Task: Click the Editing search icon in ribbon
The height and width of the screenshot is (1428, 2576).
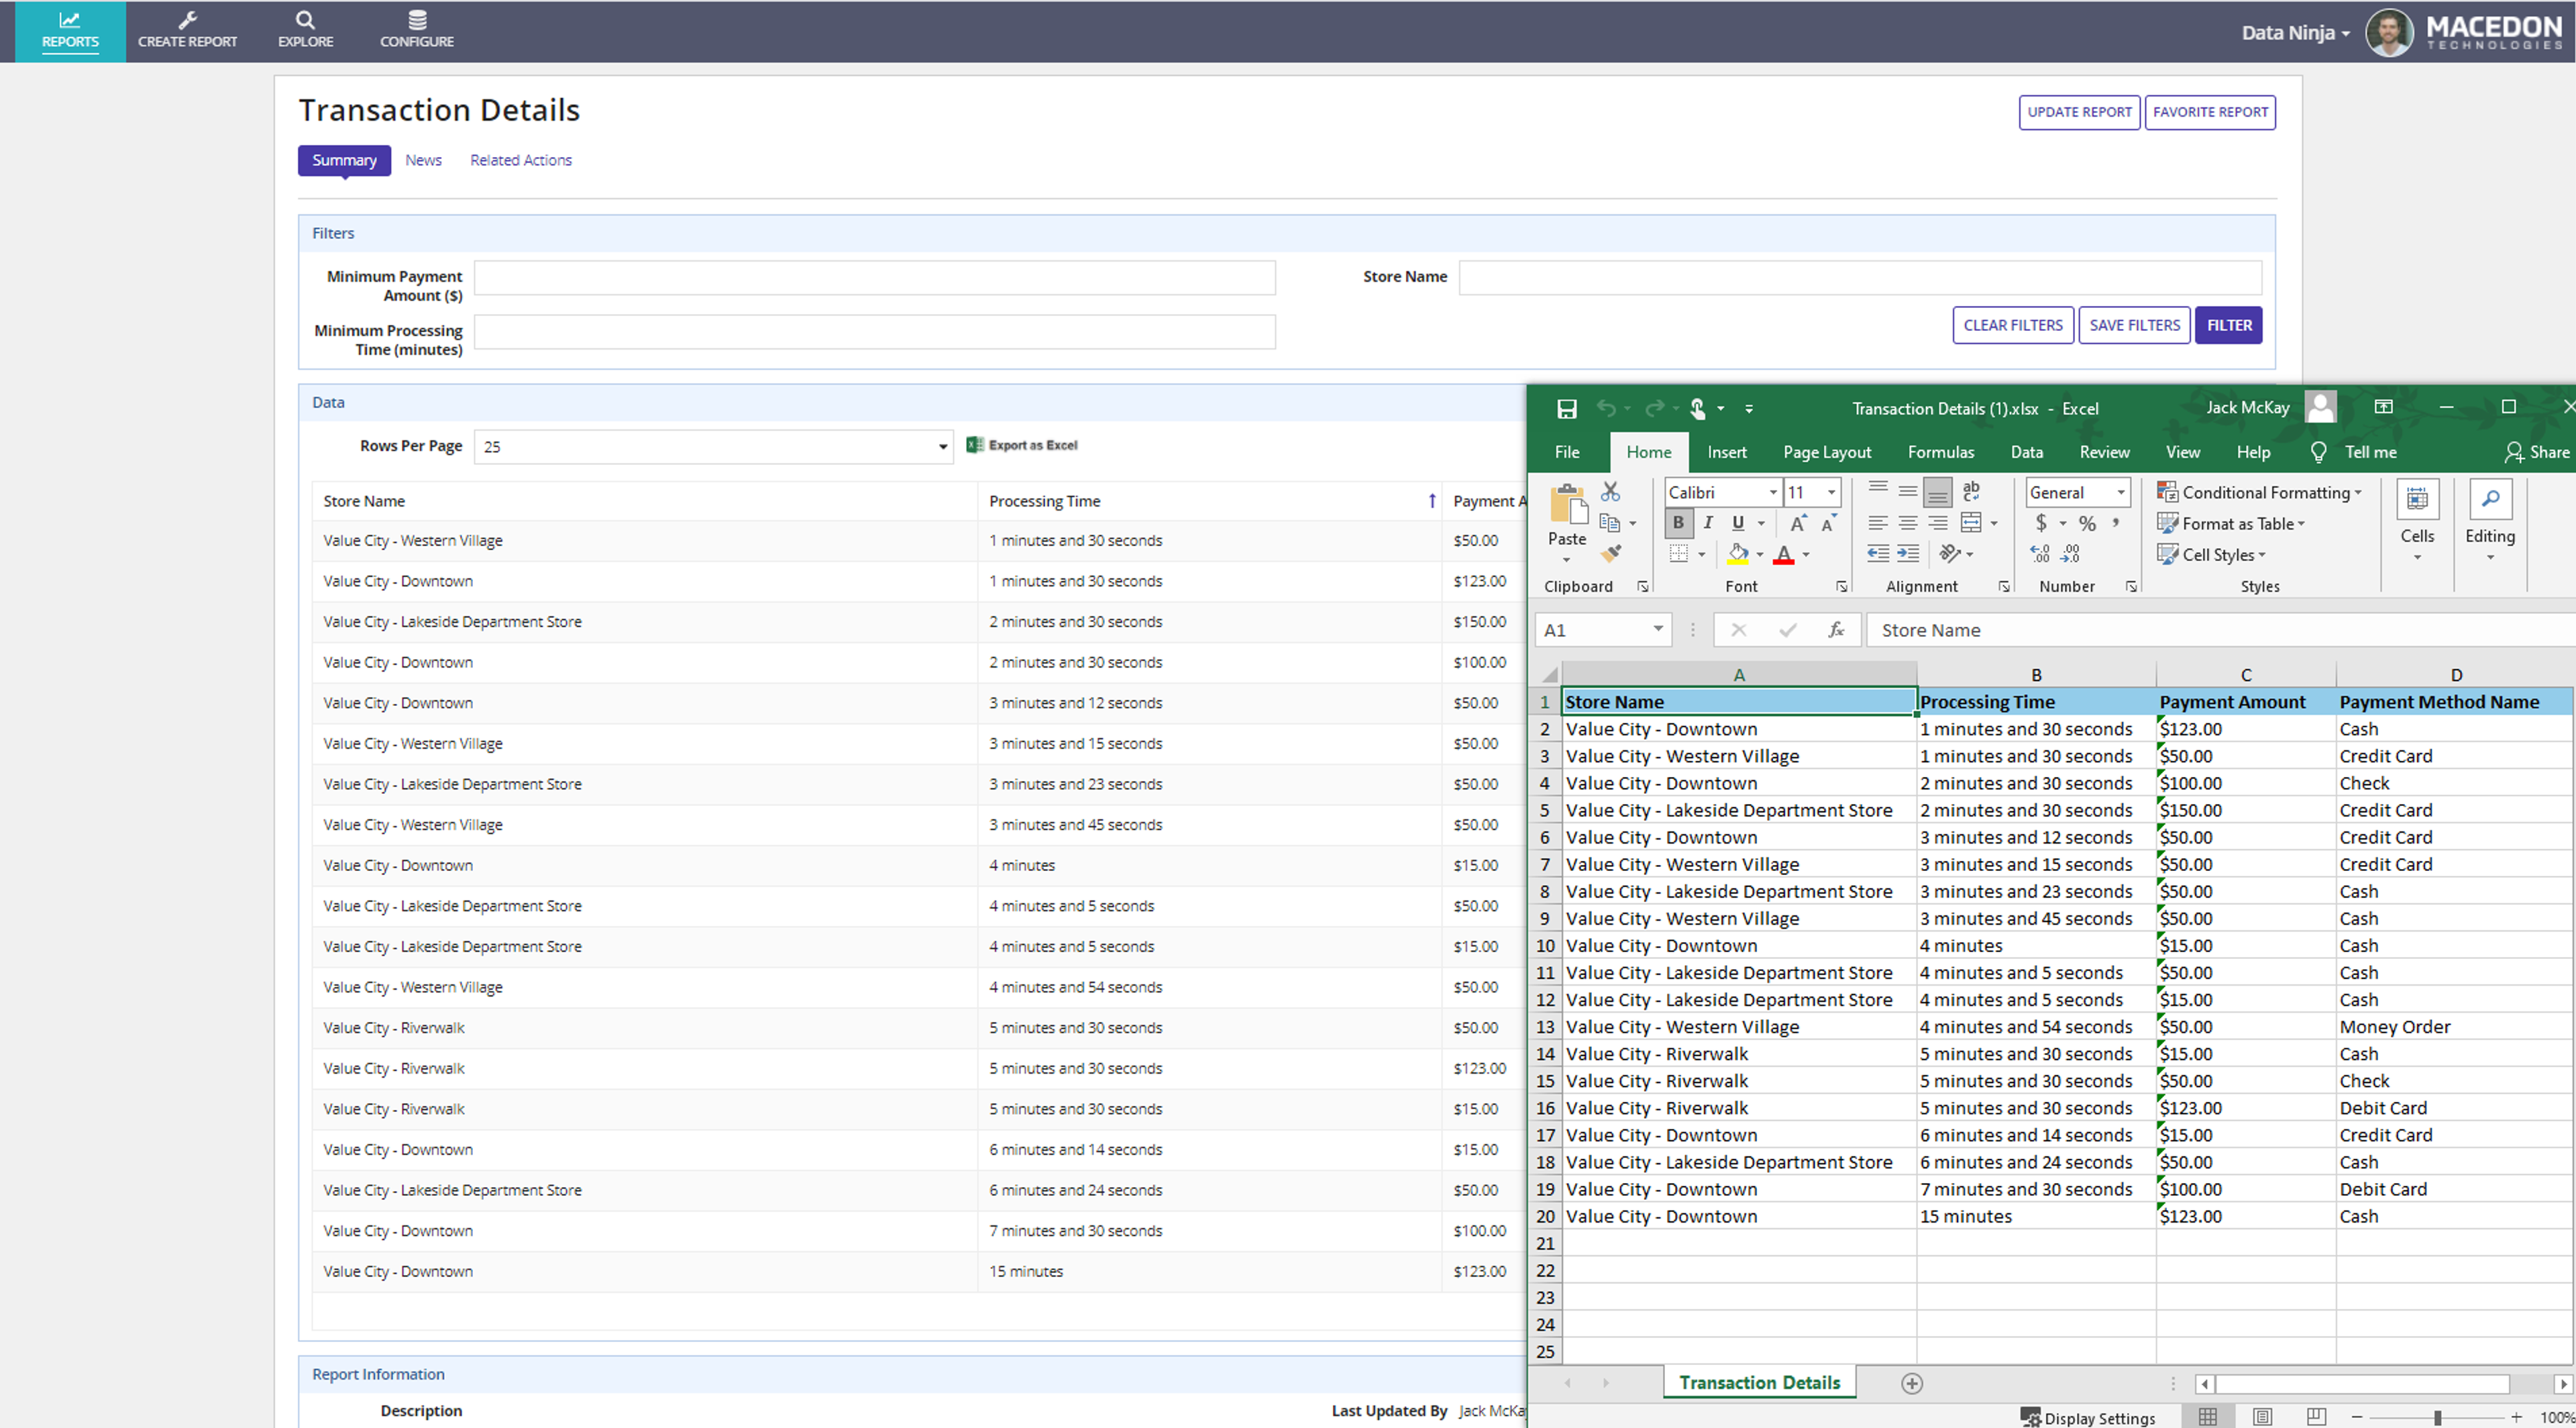Action: pos(2490,499)
